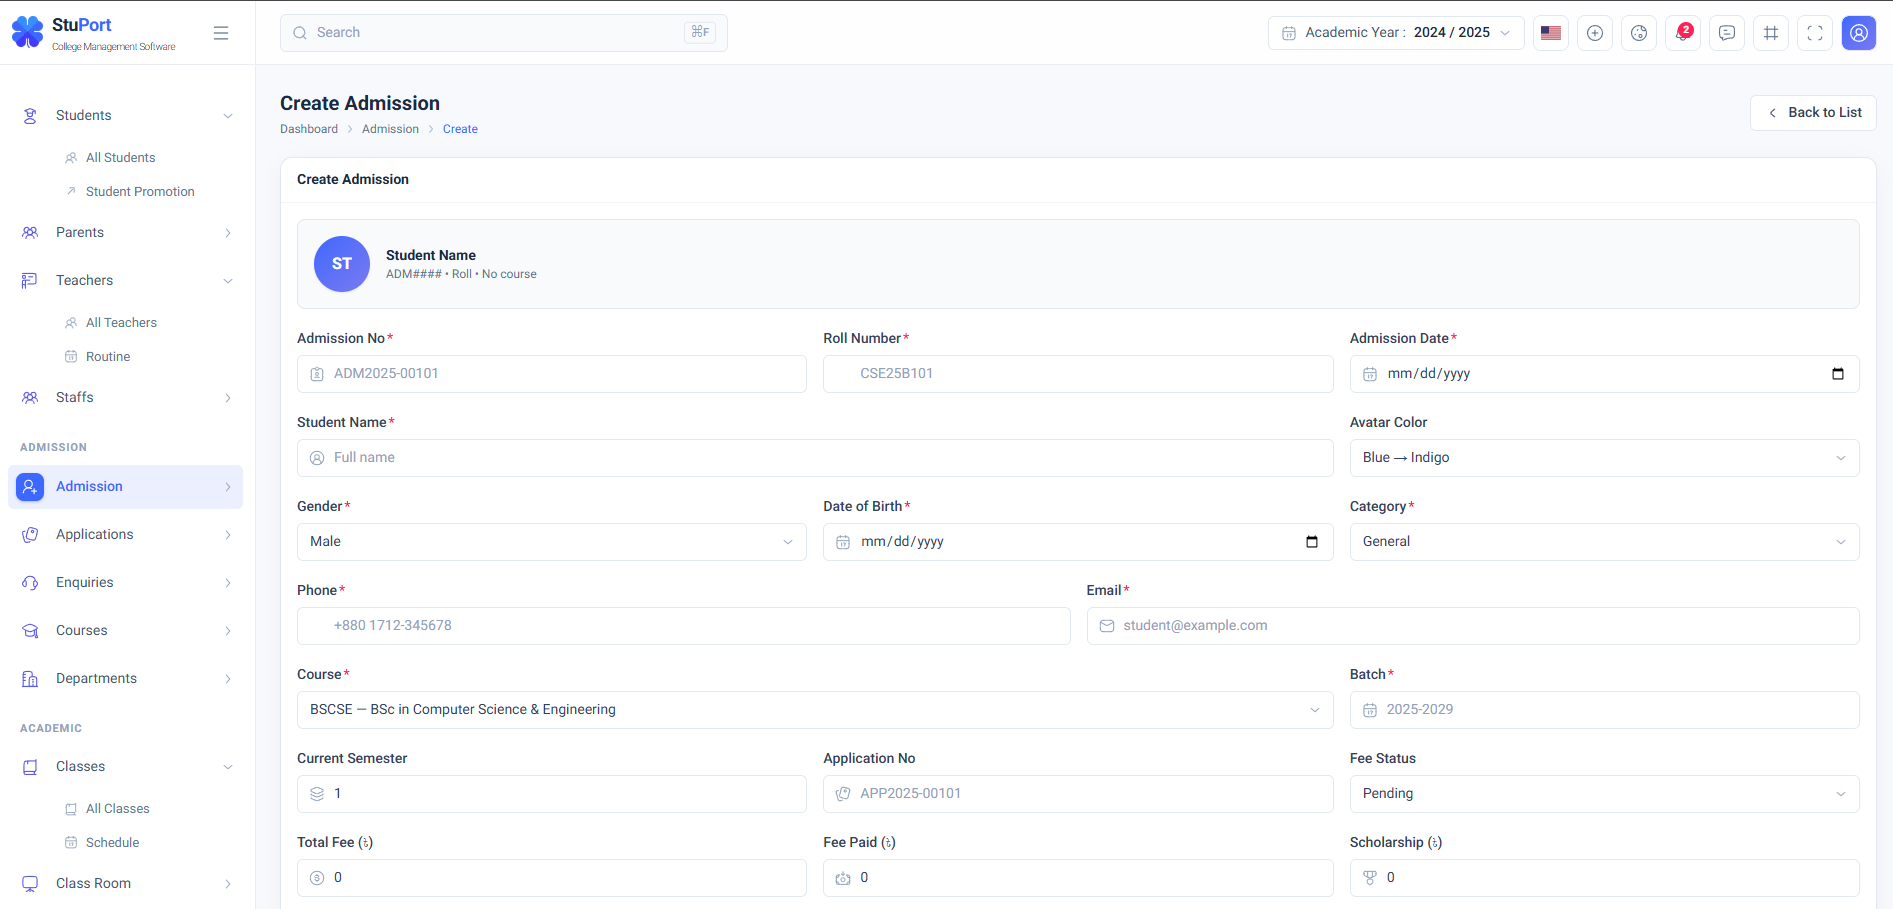
Task: Open the language flag selector
Action: pyautogui.click(x=1551, y=33)
